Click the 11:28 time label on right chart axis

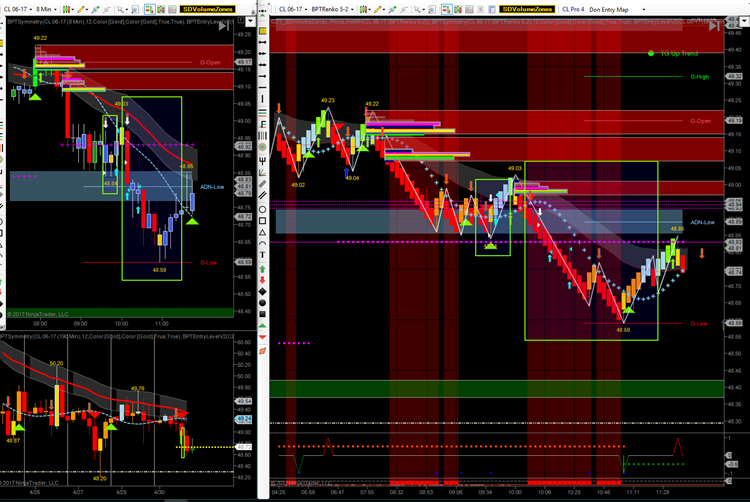click(662, 492)
